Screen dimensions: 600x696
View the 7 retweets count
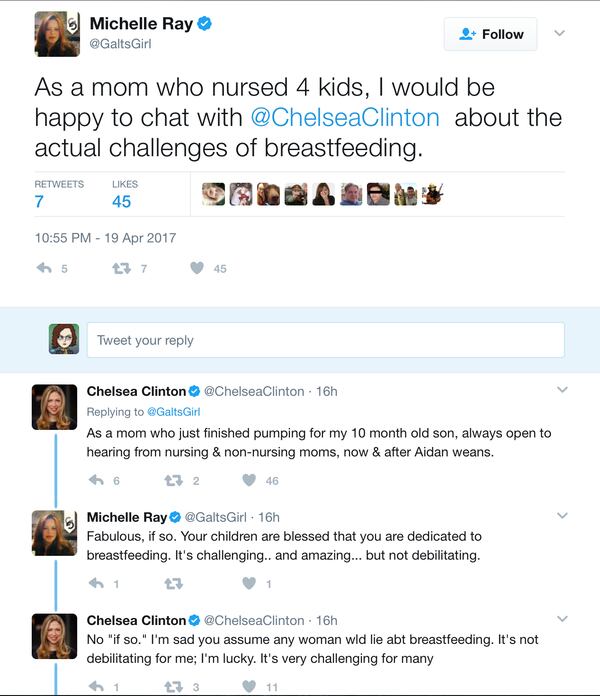coord(39,202)
